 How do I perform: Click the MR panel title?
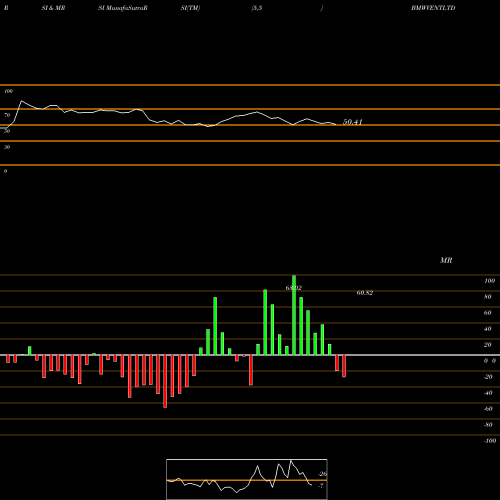tap(446, 260)
